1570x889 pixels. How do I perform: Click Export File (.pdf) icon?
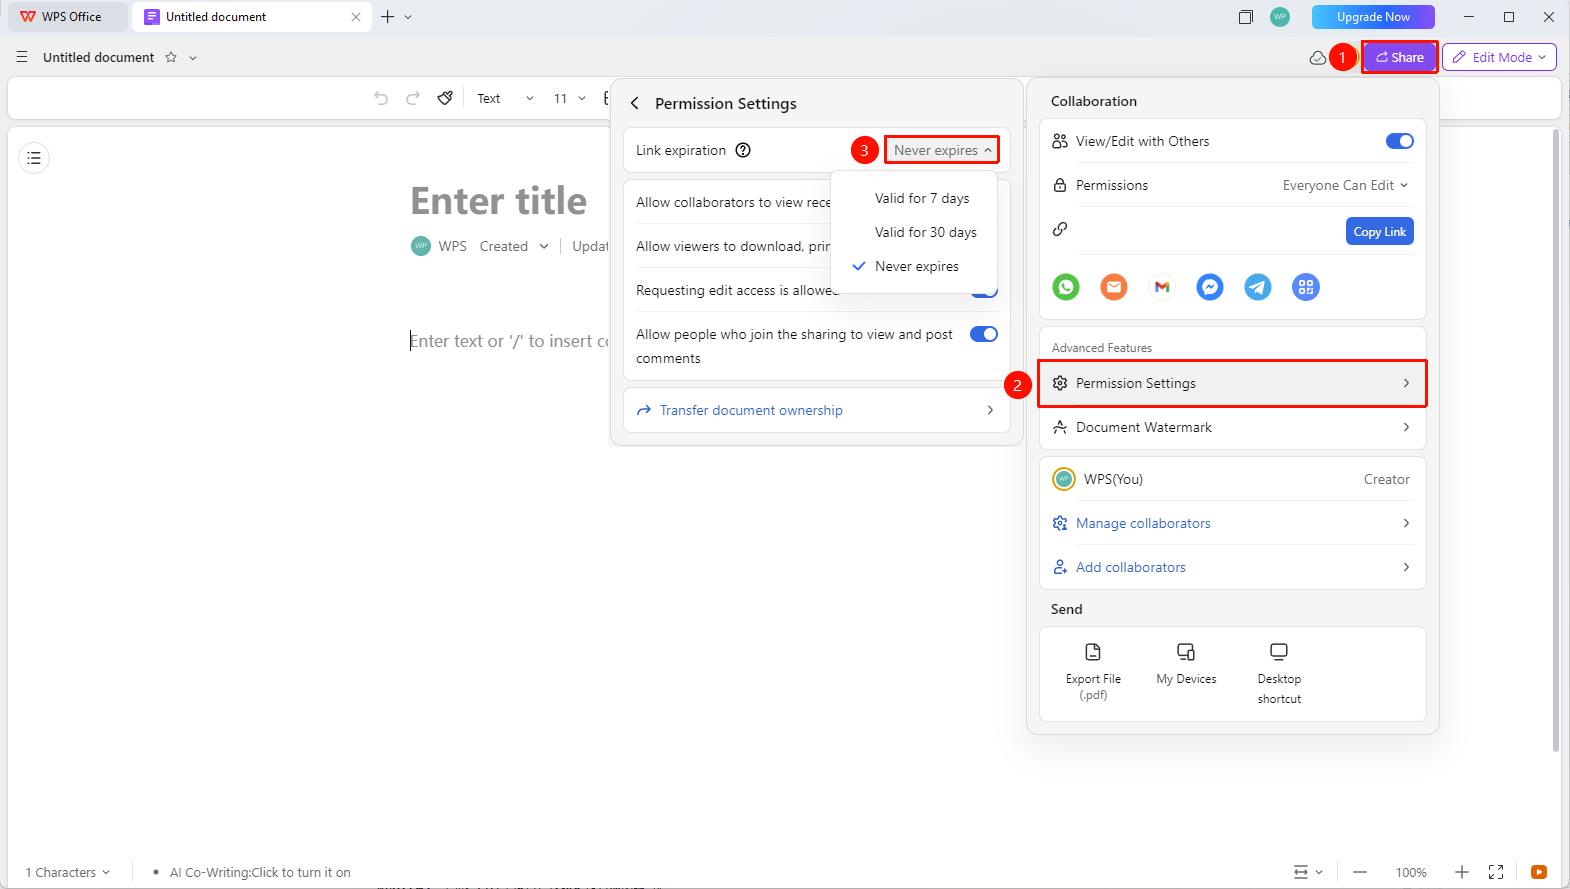coord(1093,652)
